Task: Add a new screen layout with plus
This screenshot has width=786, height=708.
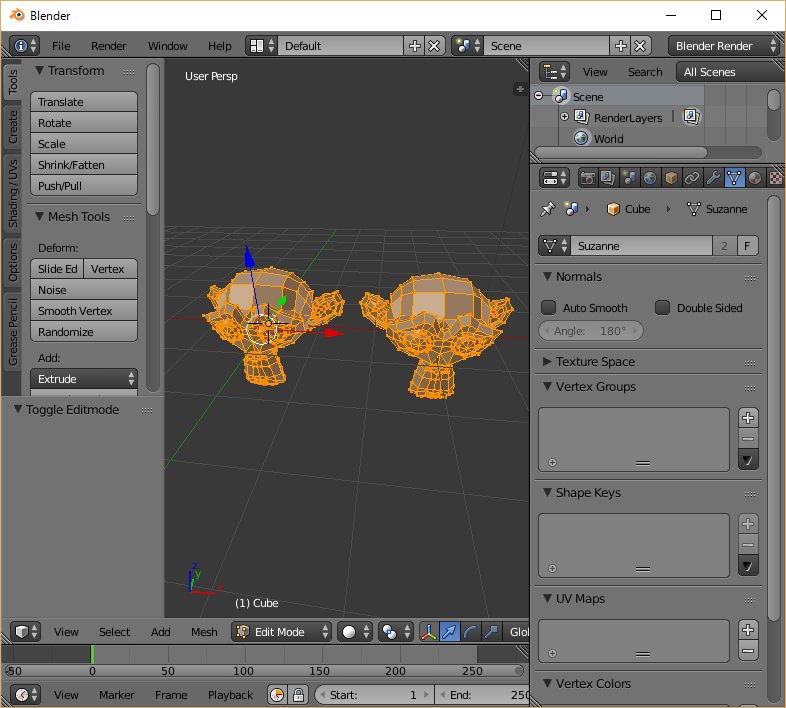Action: [x=415, y=46]
